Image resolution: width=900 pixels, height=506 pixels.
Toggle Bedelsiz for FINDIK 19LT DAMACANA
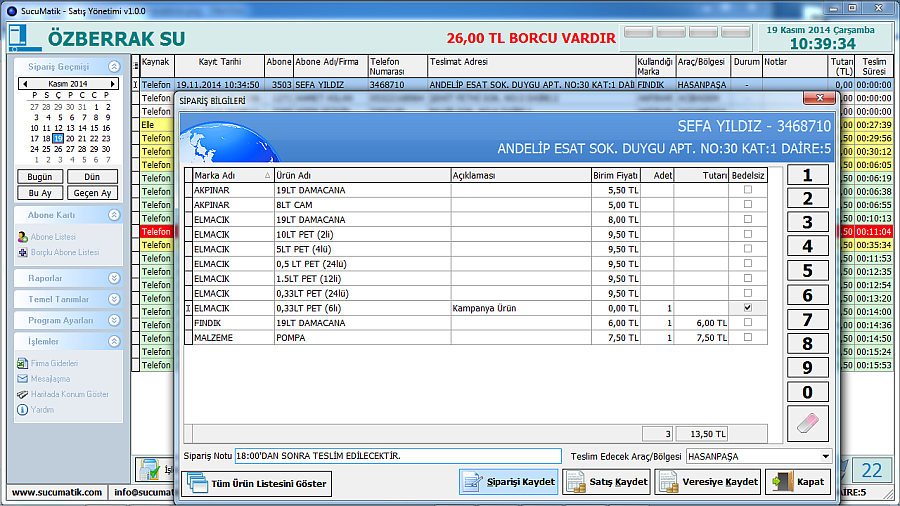(747, 322)
